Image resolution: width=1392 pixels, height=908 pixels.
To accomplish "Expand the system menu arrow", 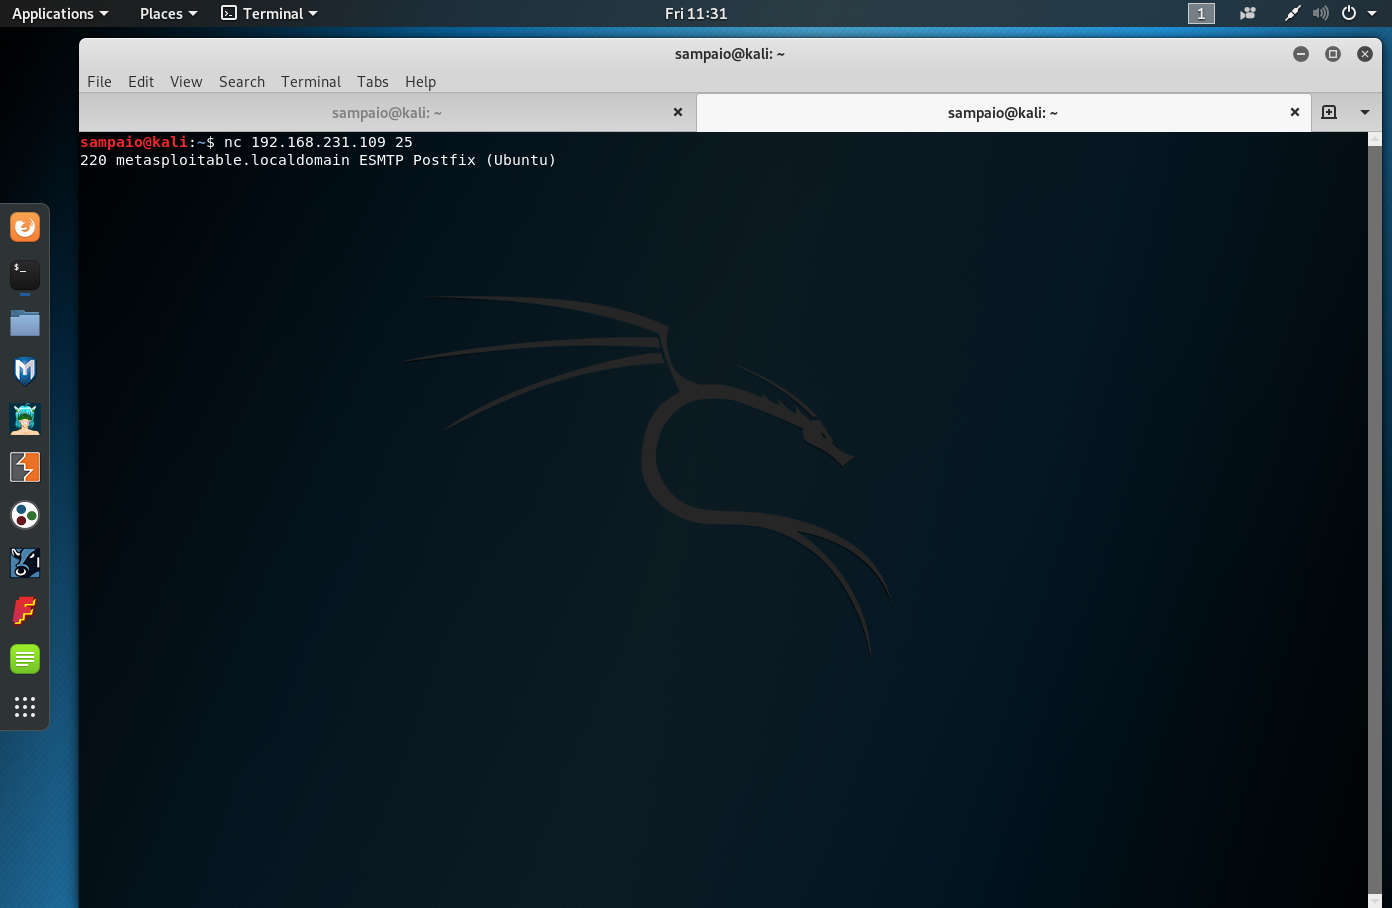I will (x=1372, y=13).
